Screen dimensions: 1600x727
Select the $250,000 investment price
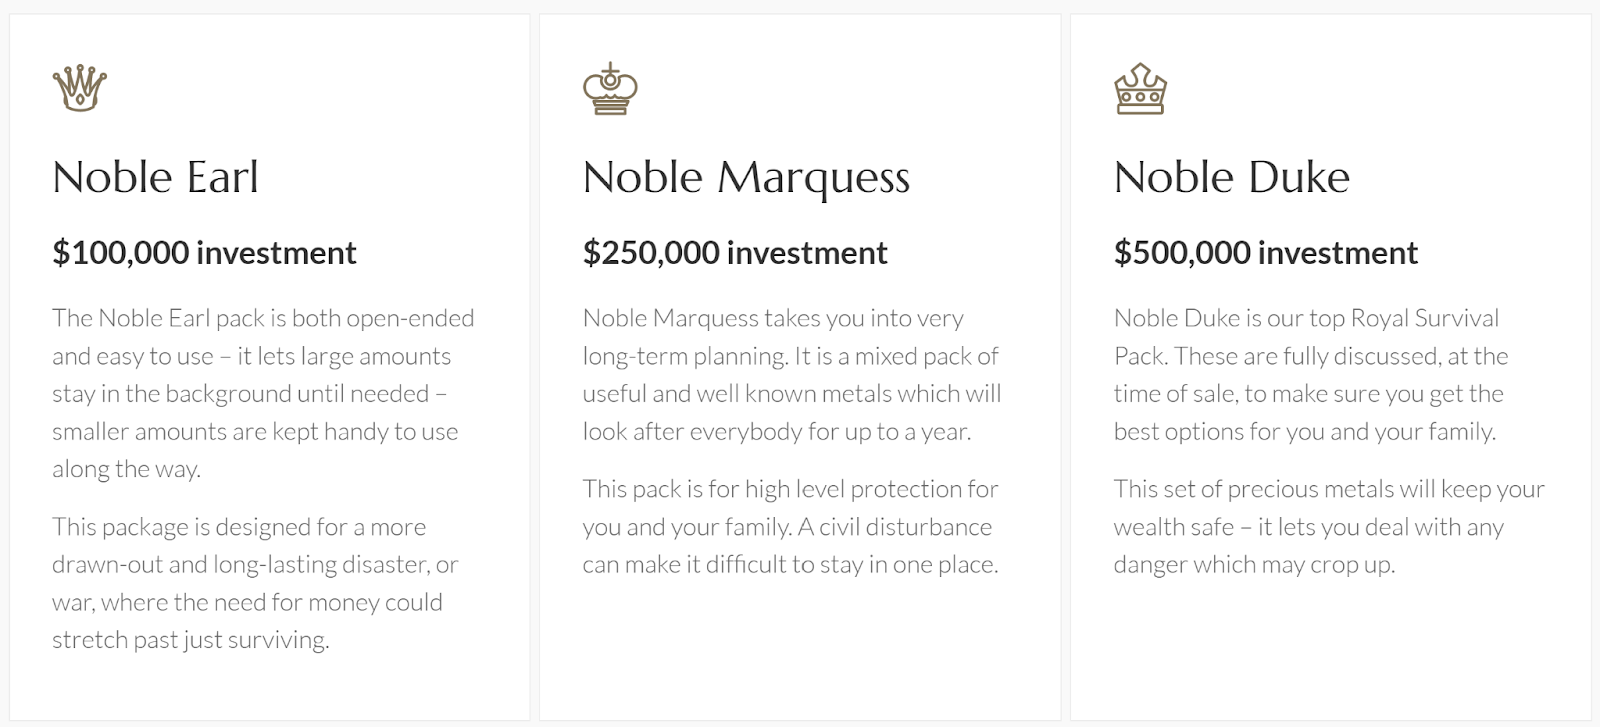735,253
